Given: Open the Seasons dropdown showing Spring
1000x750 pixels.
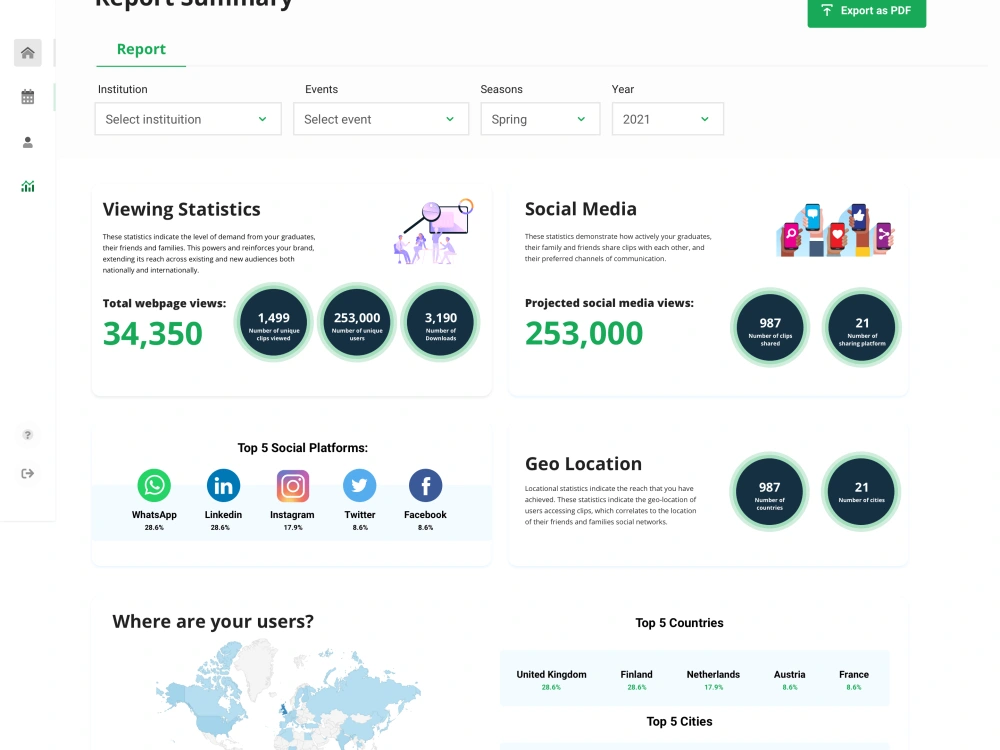Looking at the screenshot, I should [x=540, y=119].
